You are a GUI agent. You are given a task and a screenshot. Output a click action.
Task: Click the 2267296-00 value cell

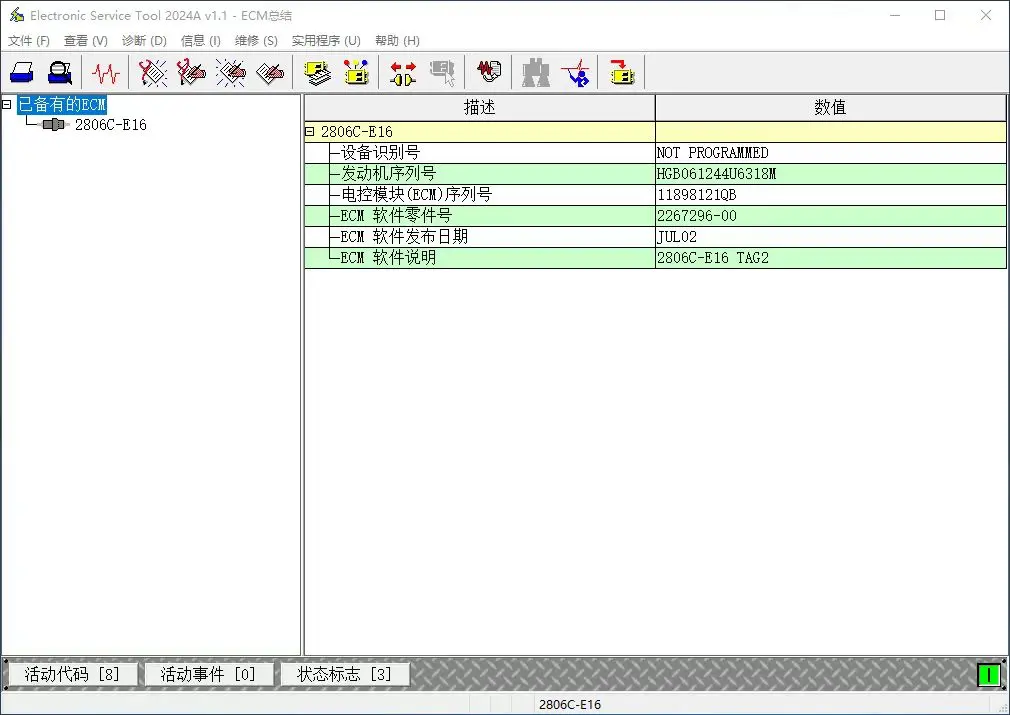click(x=830, y=216)
